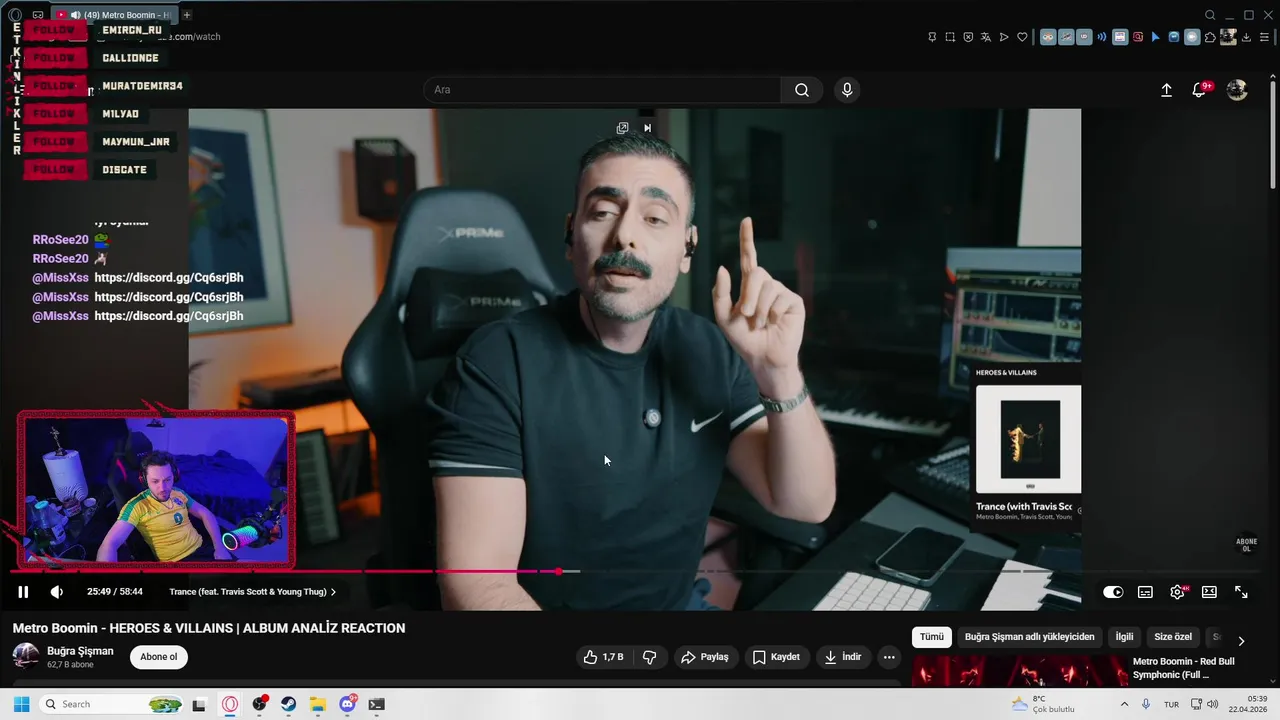Open the weather widget 8°C
The image size is (1280, 720).
coord(1042,704)
